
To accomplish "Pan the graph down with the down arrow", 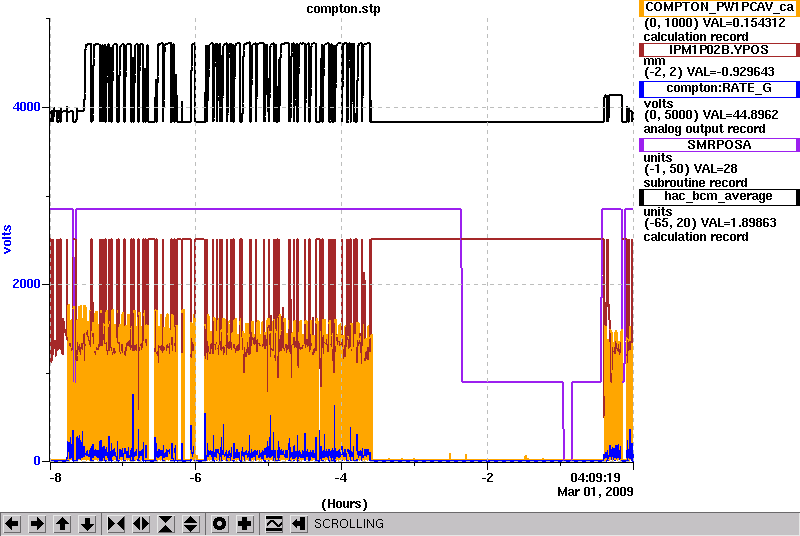I will pos(87,524).
